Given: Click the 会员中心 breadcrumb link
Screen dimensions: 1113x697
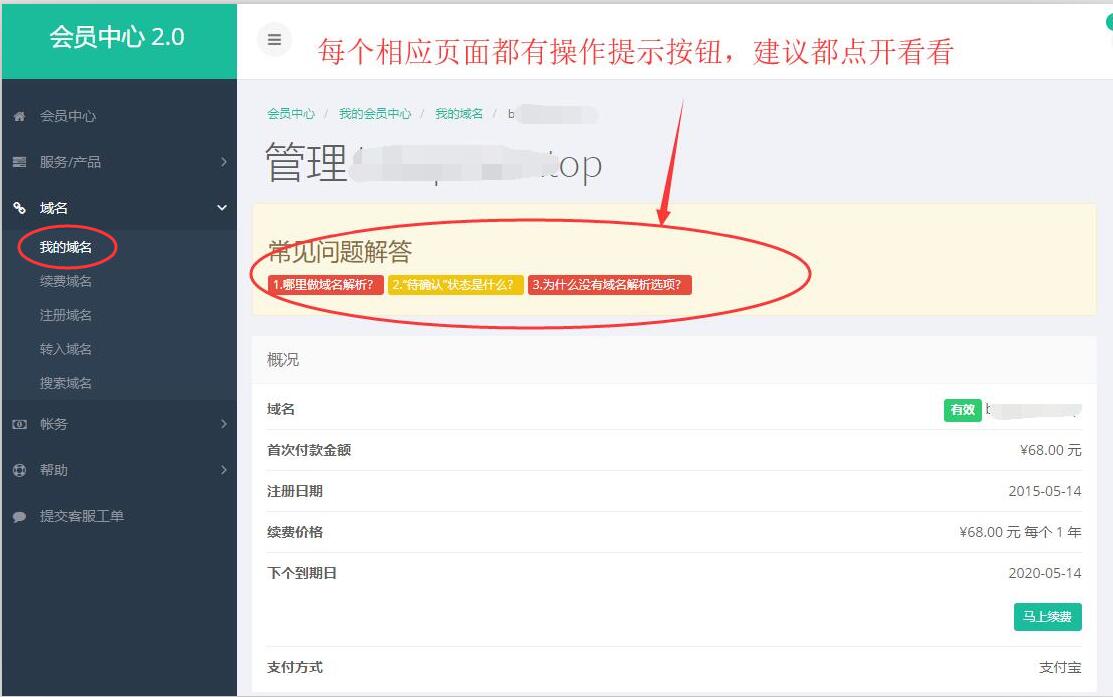Looking at the screenshot, I should [x=291, y=114].
